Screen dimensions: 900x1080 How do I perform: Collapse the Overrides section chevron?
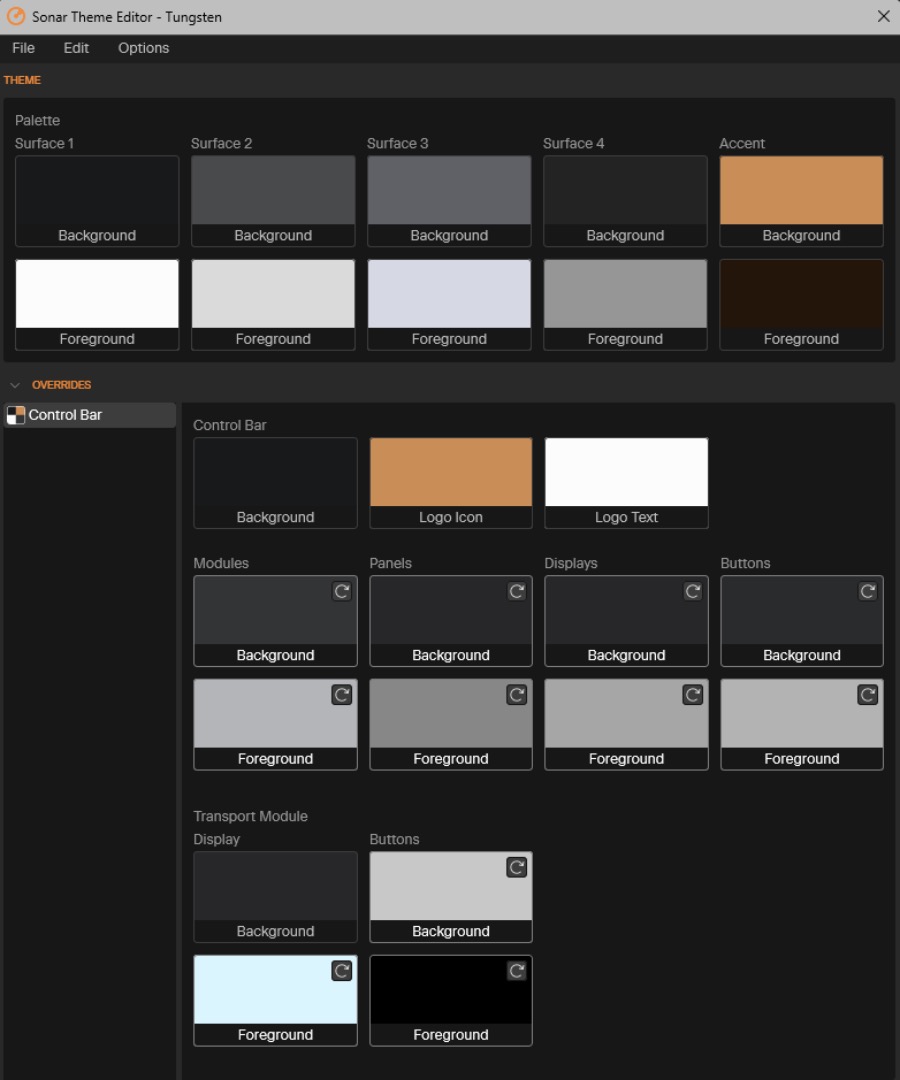[x=15, y=385]
